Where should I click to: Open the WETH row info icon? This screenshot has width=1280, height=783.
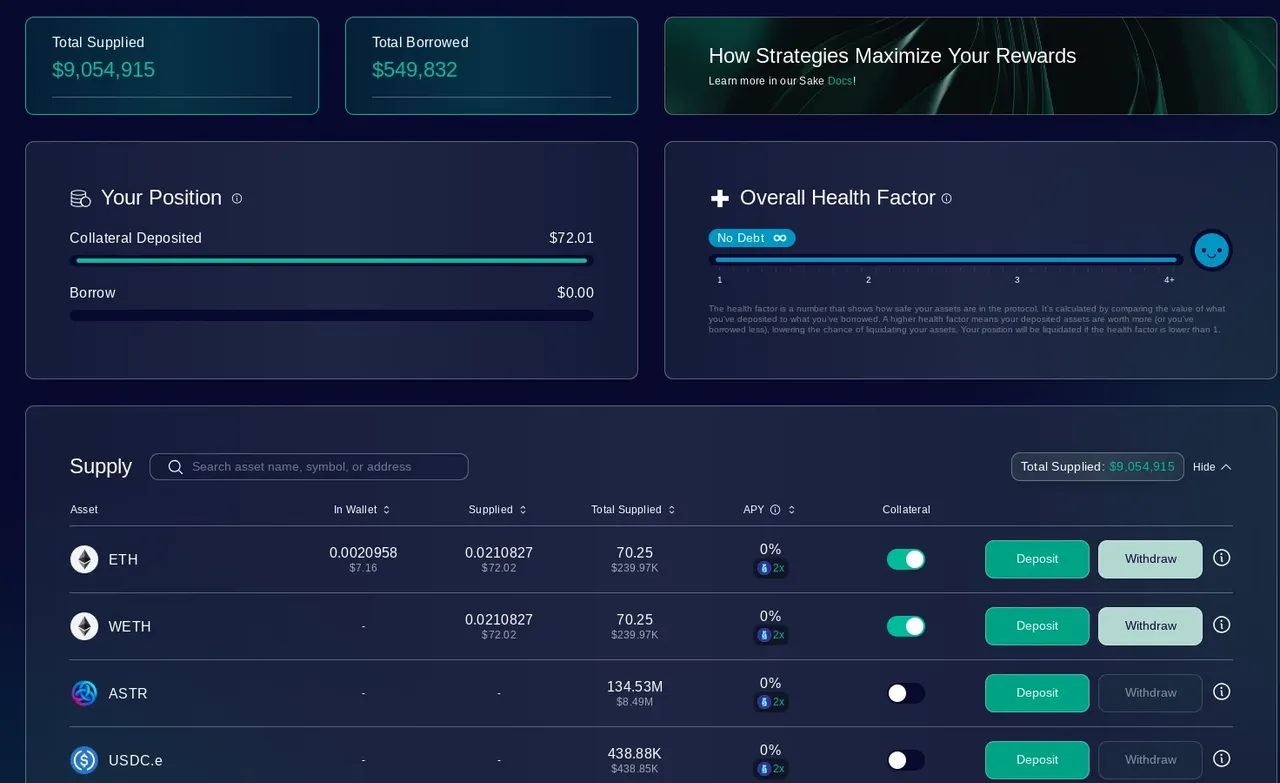(x=1221, y=625)
